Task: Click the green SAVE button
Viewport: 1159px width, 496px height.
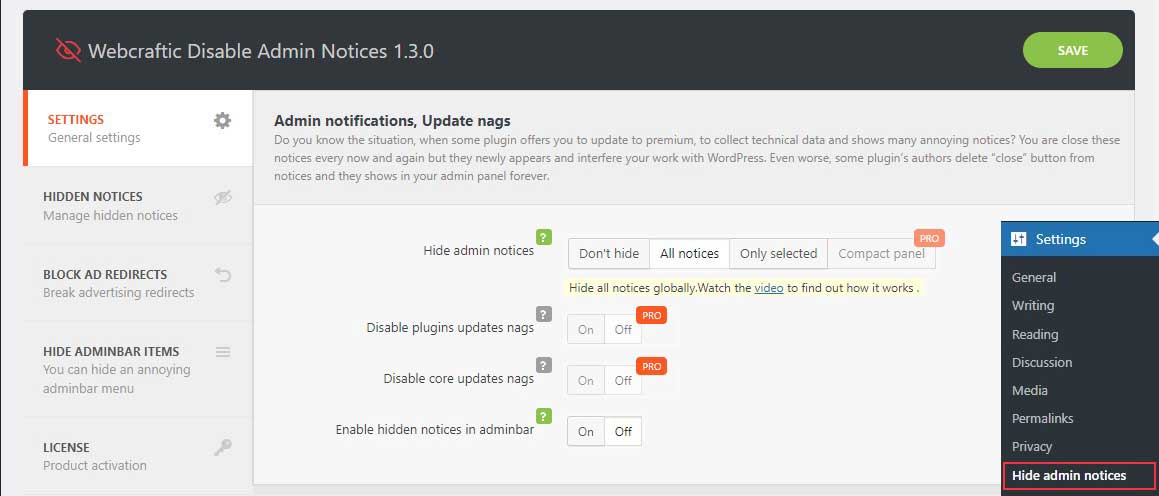Action: click(1073, 50)
